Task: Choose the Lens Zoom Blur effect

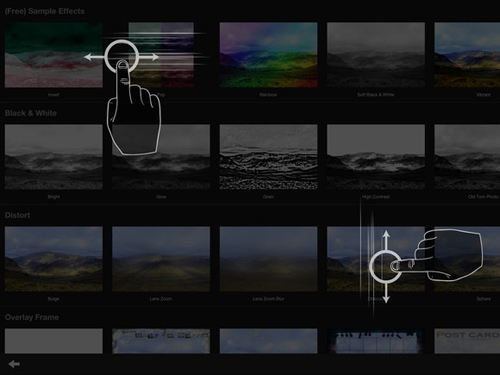Action: 268,259
